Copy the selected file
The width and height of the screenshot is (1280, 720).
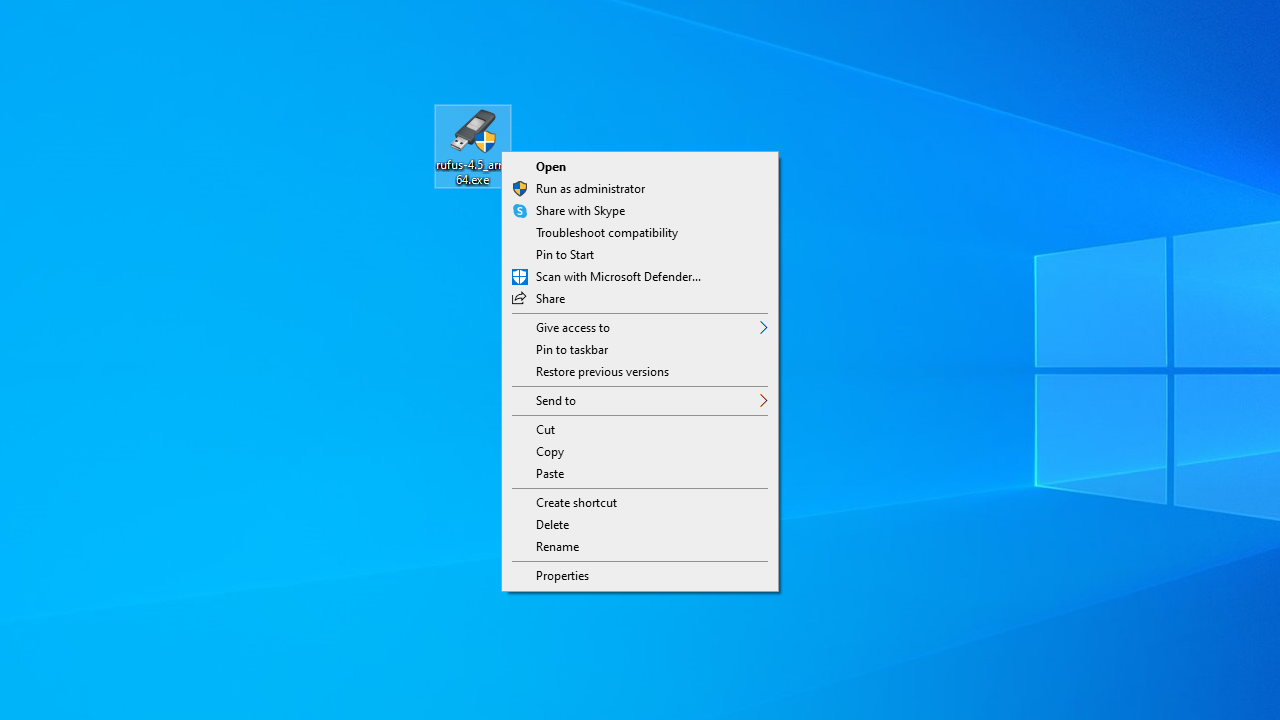pos(550,452)
